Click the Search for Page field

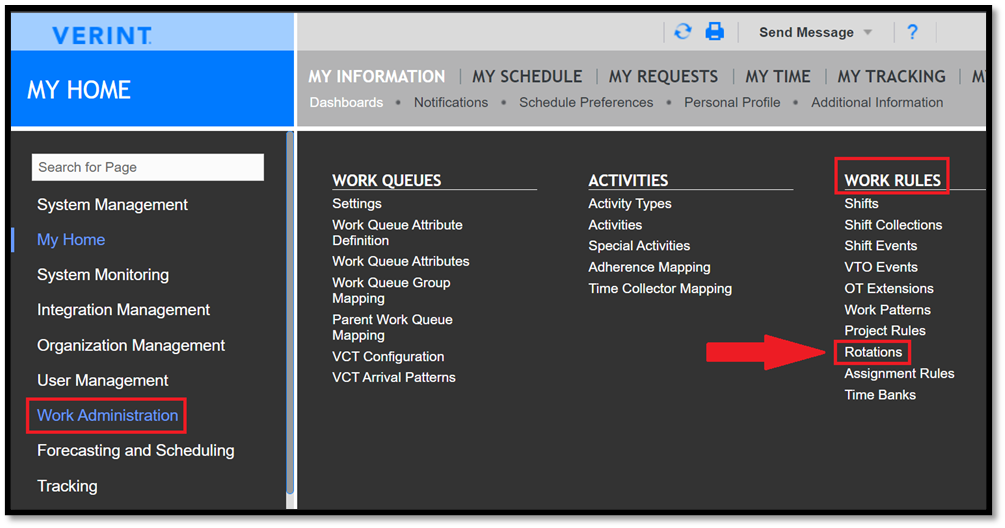148,167
